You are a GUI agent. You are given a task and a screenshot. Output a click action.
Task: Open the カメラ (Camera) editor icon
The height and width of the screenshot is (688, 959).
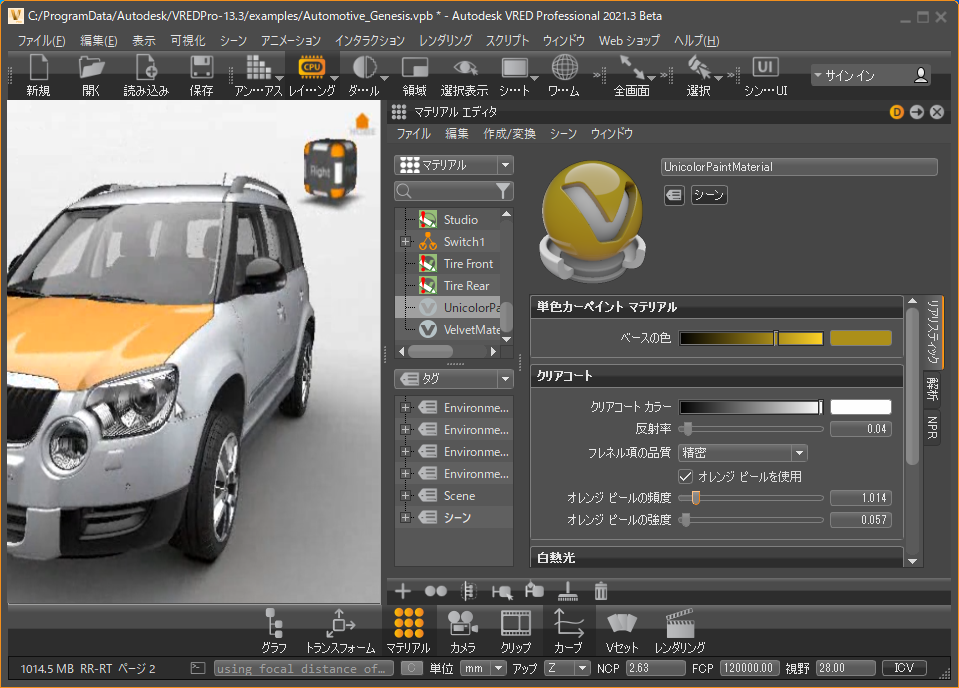pos(462,624)
